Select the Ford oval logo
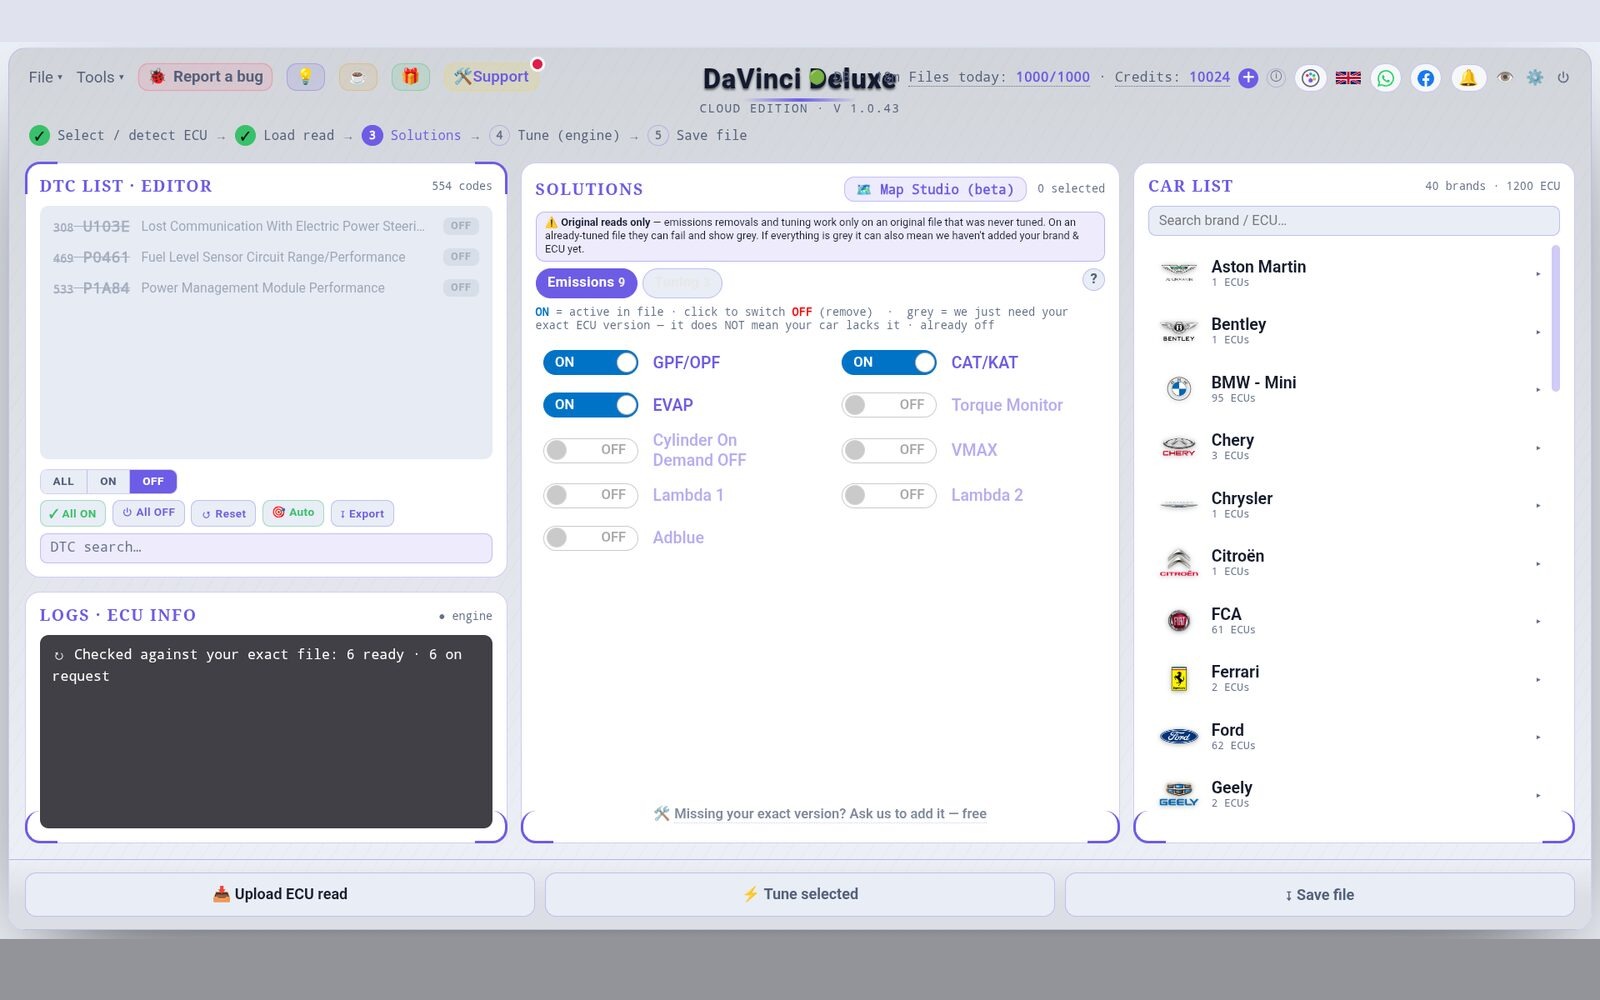This screenshot has height=1000, width=1600. click(1179, 737)
